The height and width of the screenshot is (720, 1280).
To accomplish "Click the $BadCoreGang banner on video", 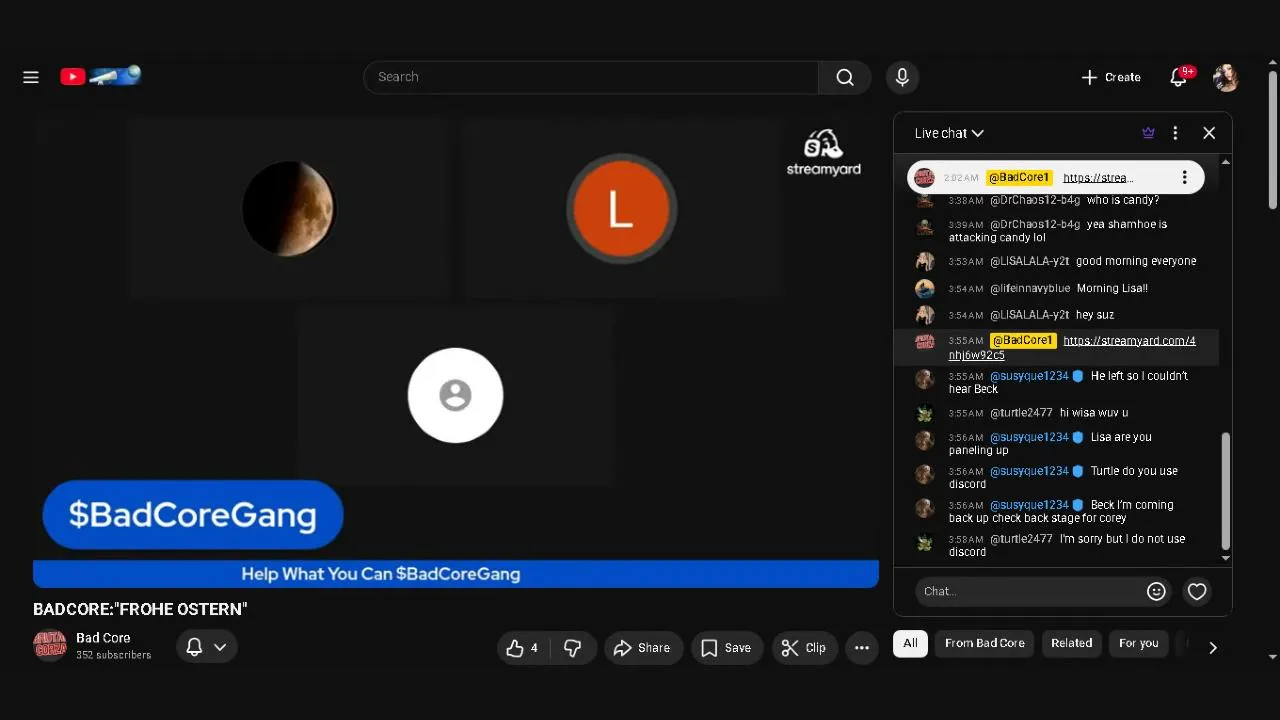I will 193,514.
